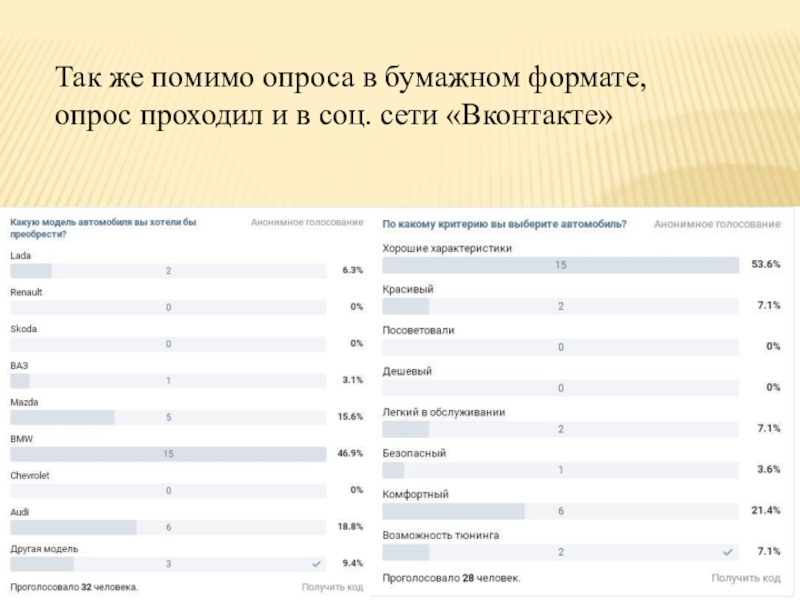
Task: Click the label Chevrolet
Action: 30,476
